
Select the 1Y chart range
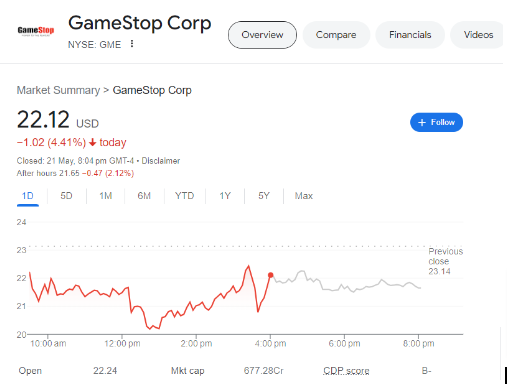[225, 196]
